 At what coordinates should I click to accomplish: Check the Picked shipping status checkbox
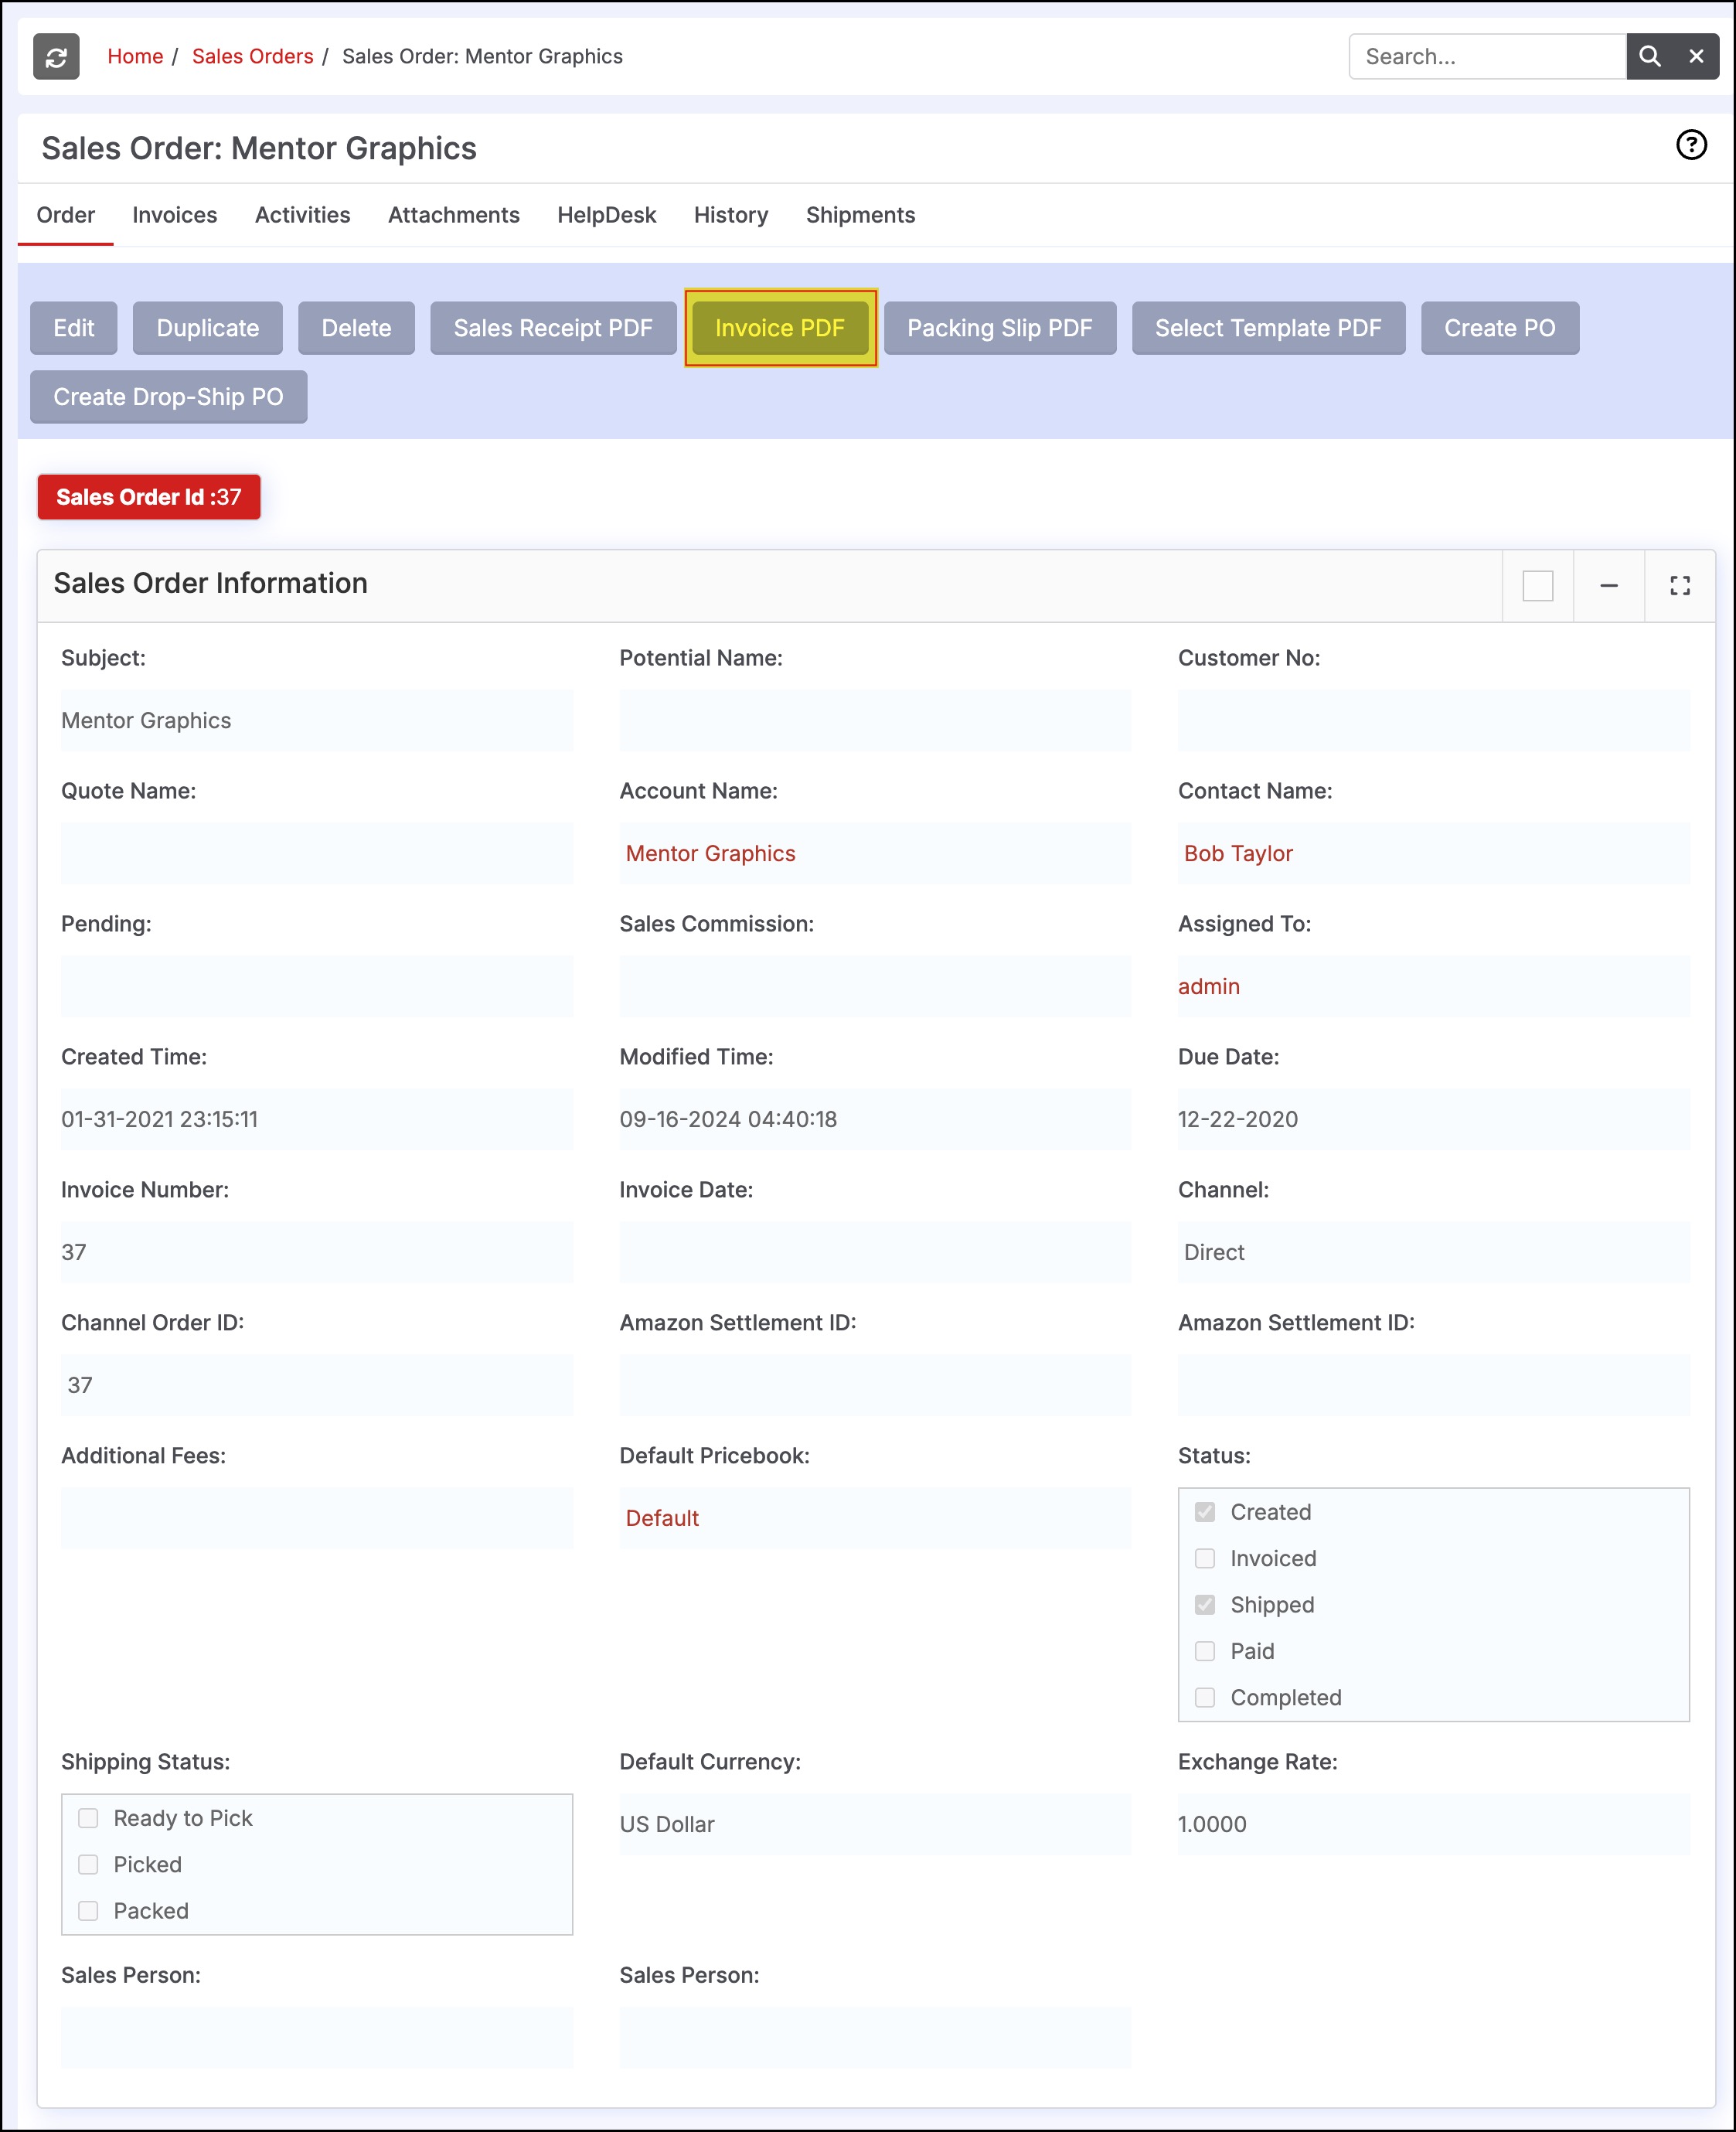coord(88,1864)
